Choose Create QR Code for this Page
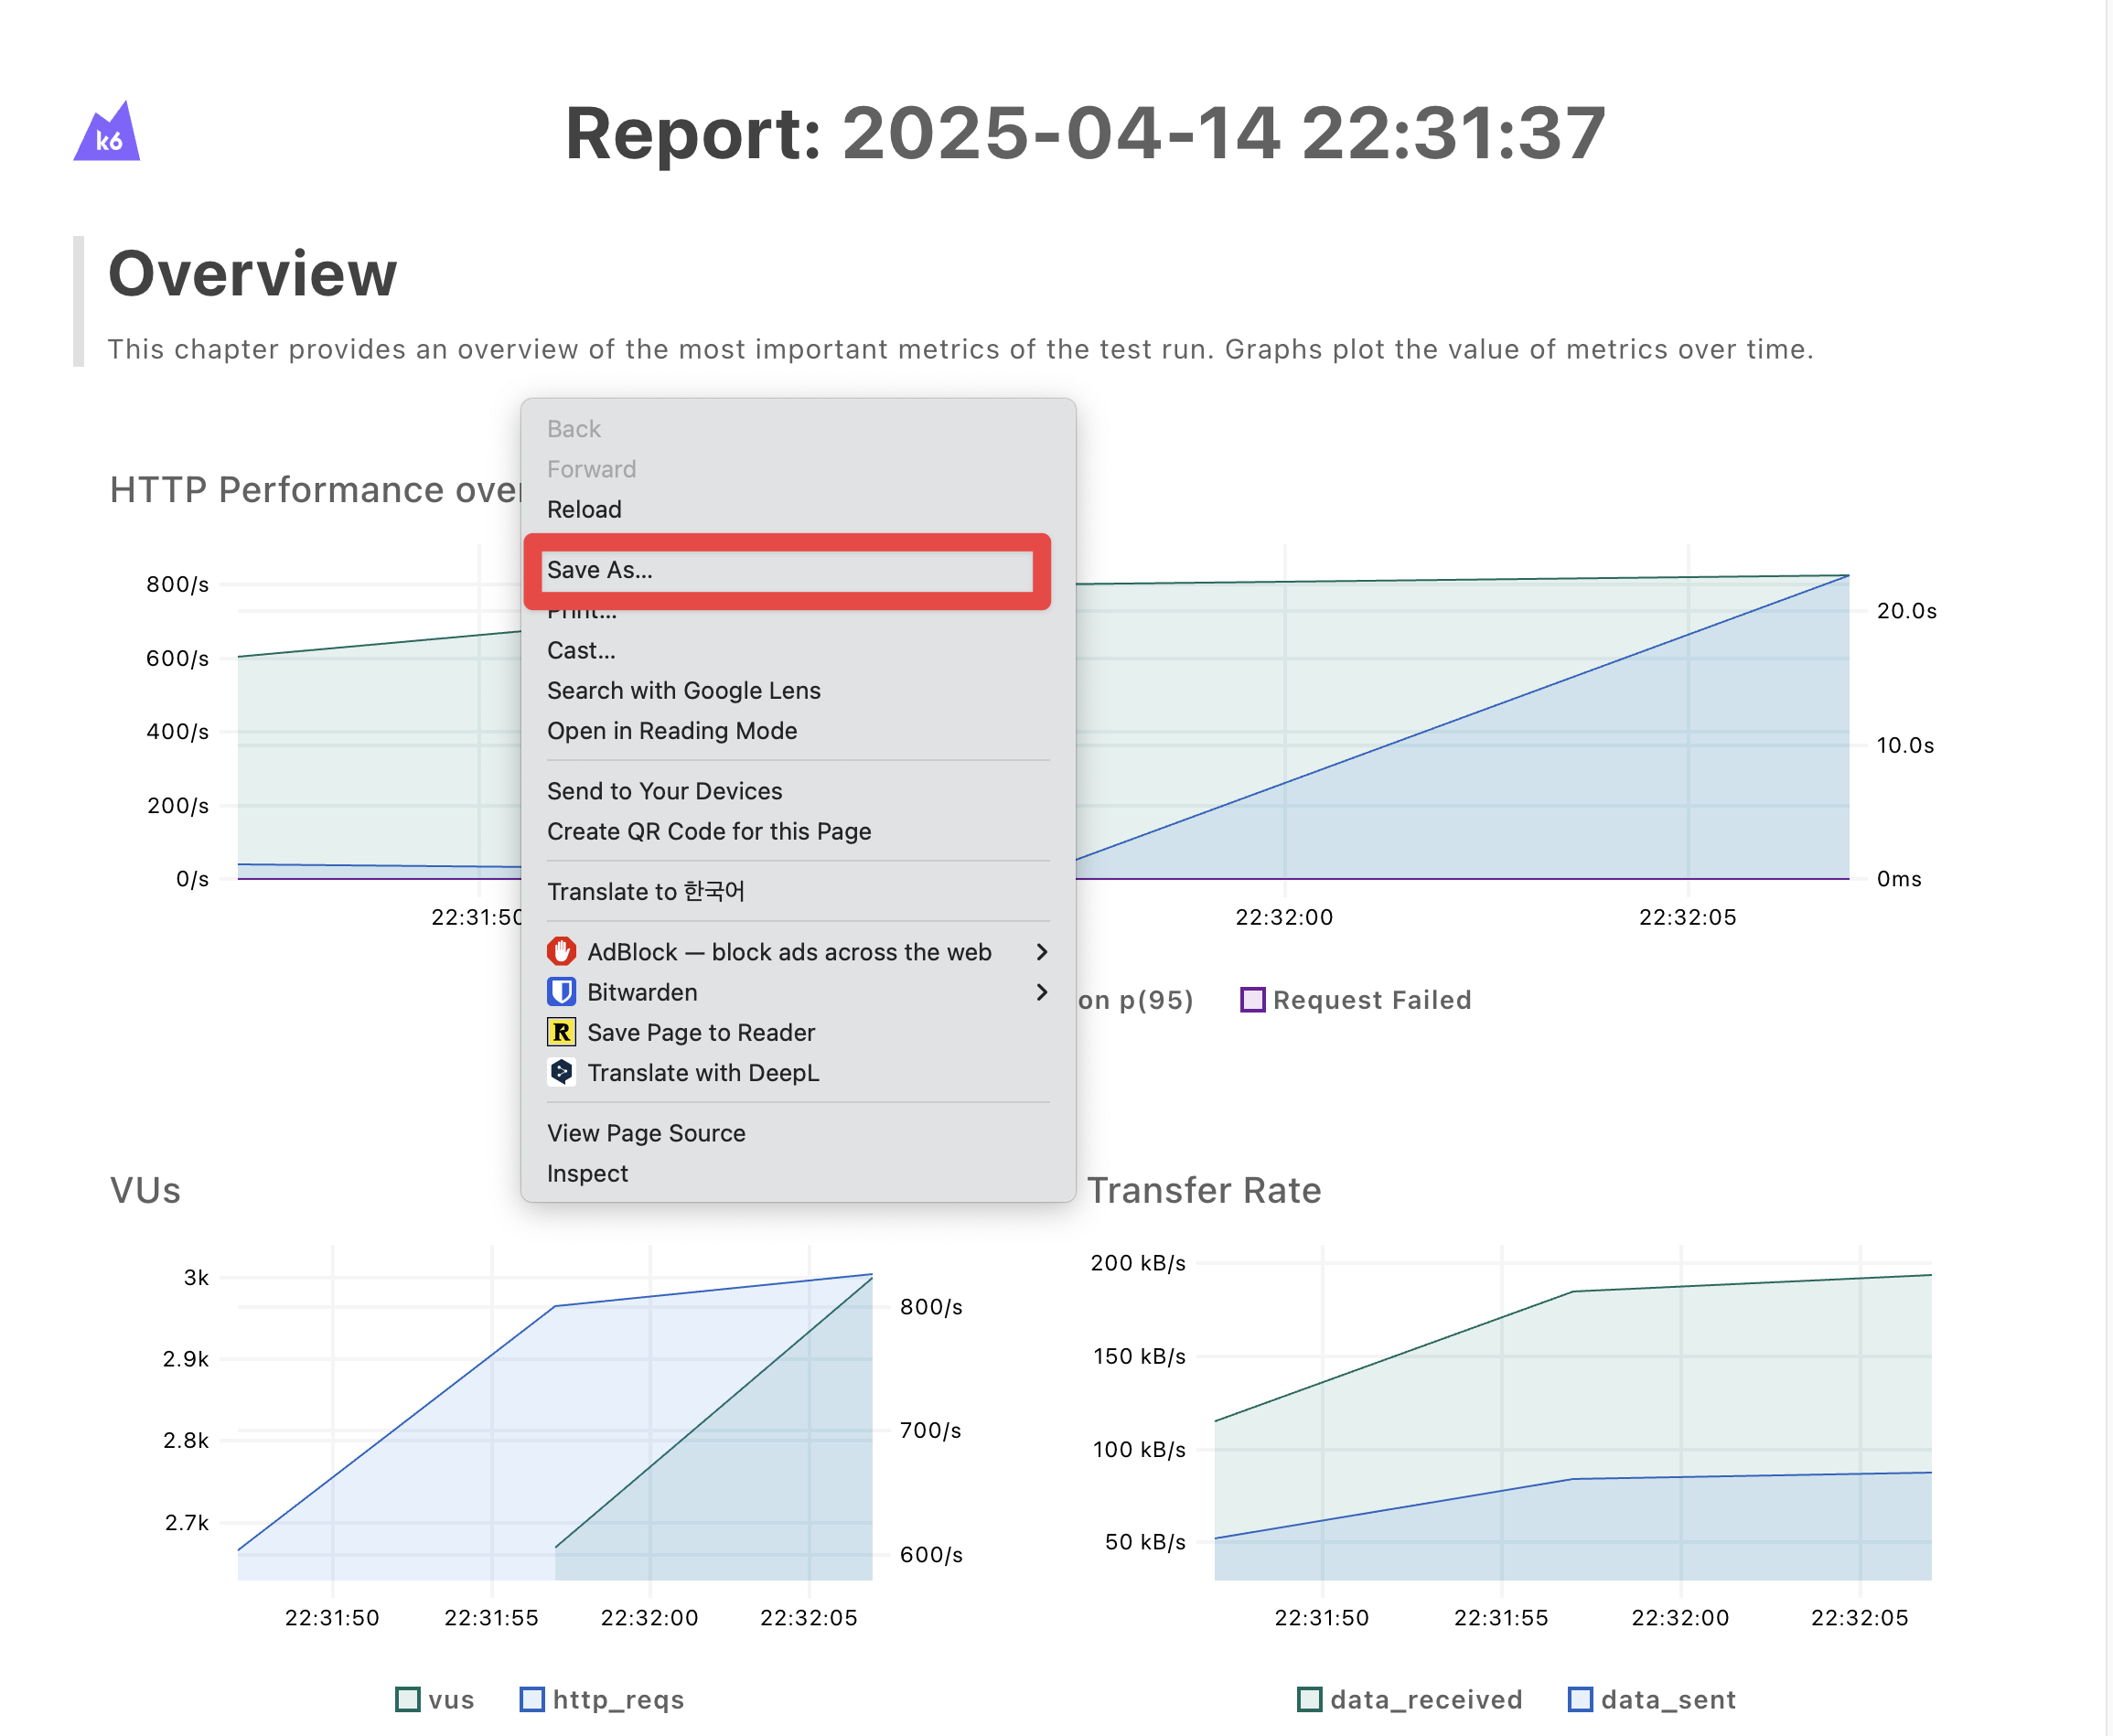The image size is (2113, 1736). [x=708, y=831]
